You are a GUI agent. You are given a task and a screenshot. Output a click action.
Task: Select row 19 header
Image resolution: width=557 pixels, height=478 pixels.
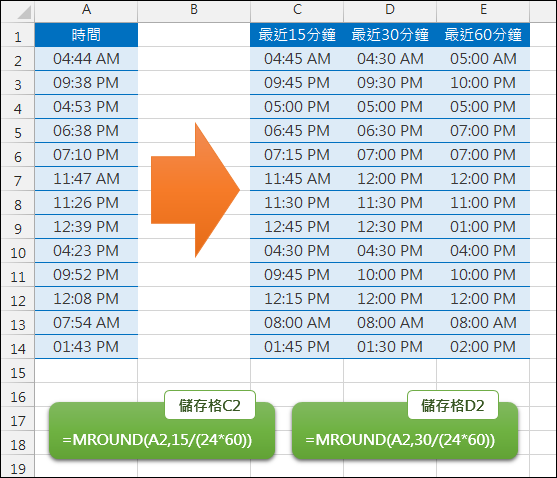point(18,467)
